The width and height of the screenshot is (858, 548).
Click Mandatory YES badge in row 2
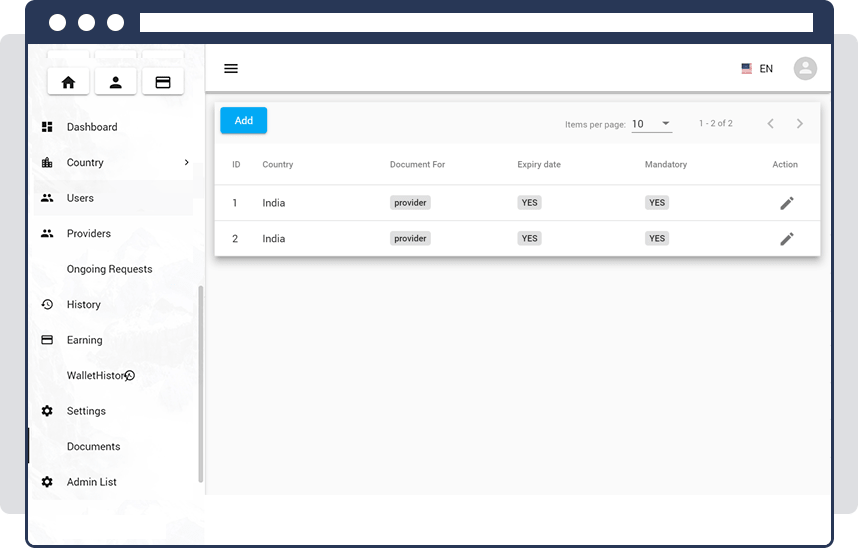657,238
